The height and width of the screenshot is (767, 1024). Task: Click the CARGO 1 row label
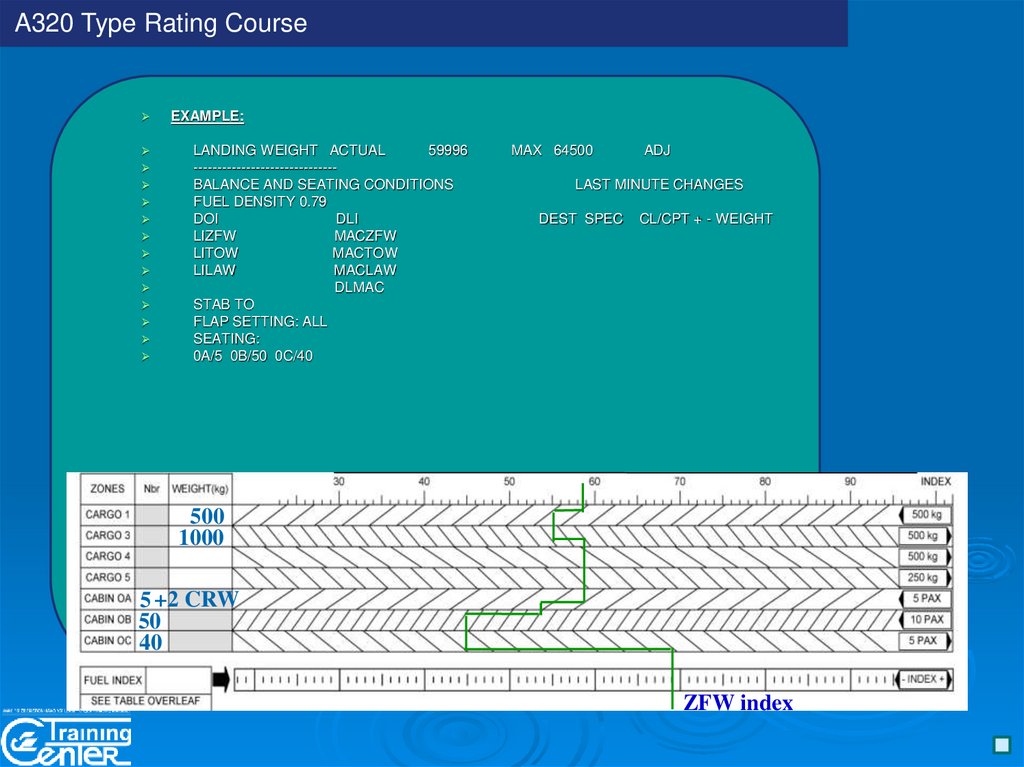click(x=108, y=515)
